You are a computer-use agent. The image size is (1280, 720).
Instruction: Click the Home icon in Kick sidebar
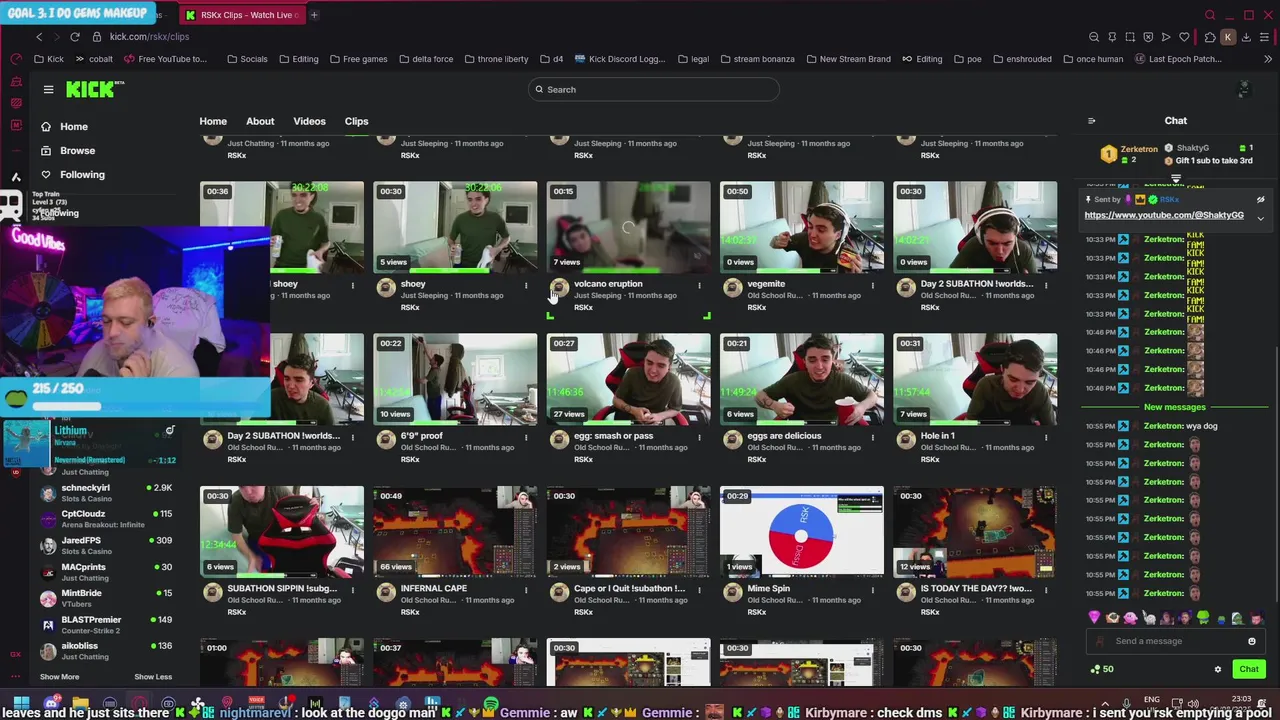pyautogui.click(x=46, y=127)
